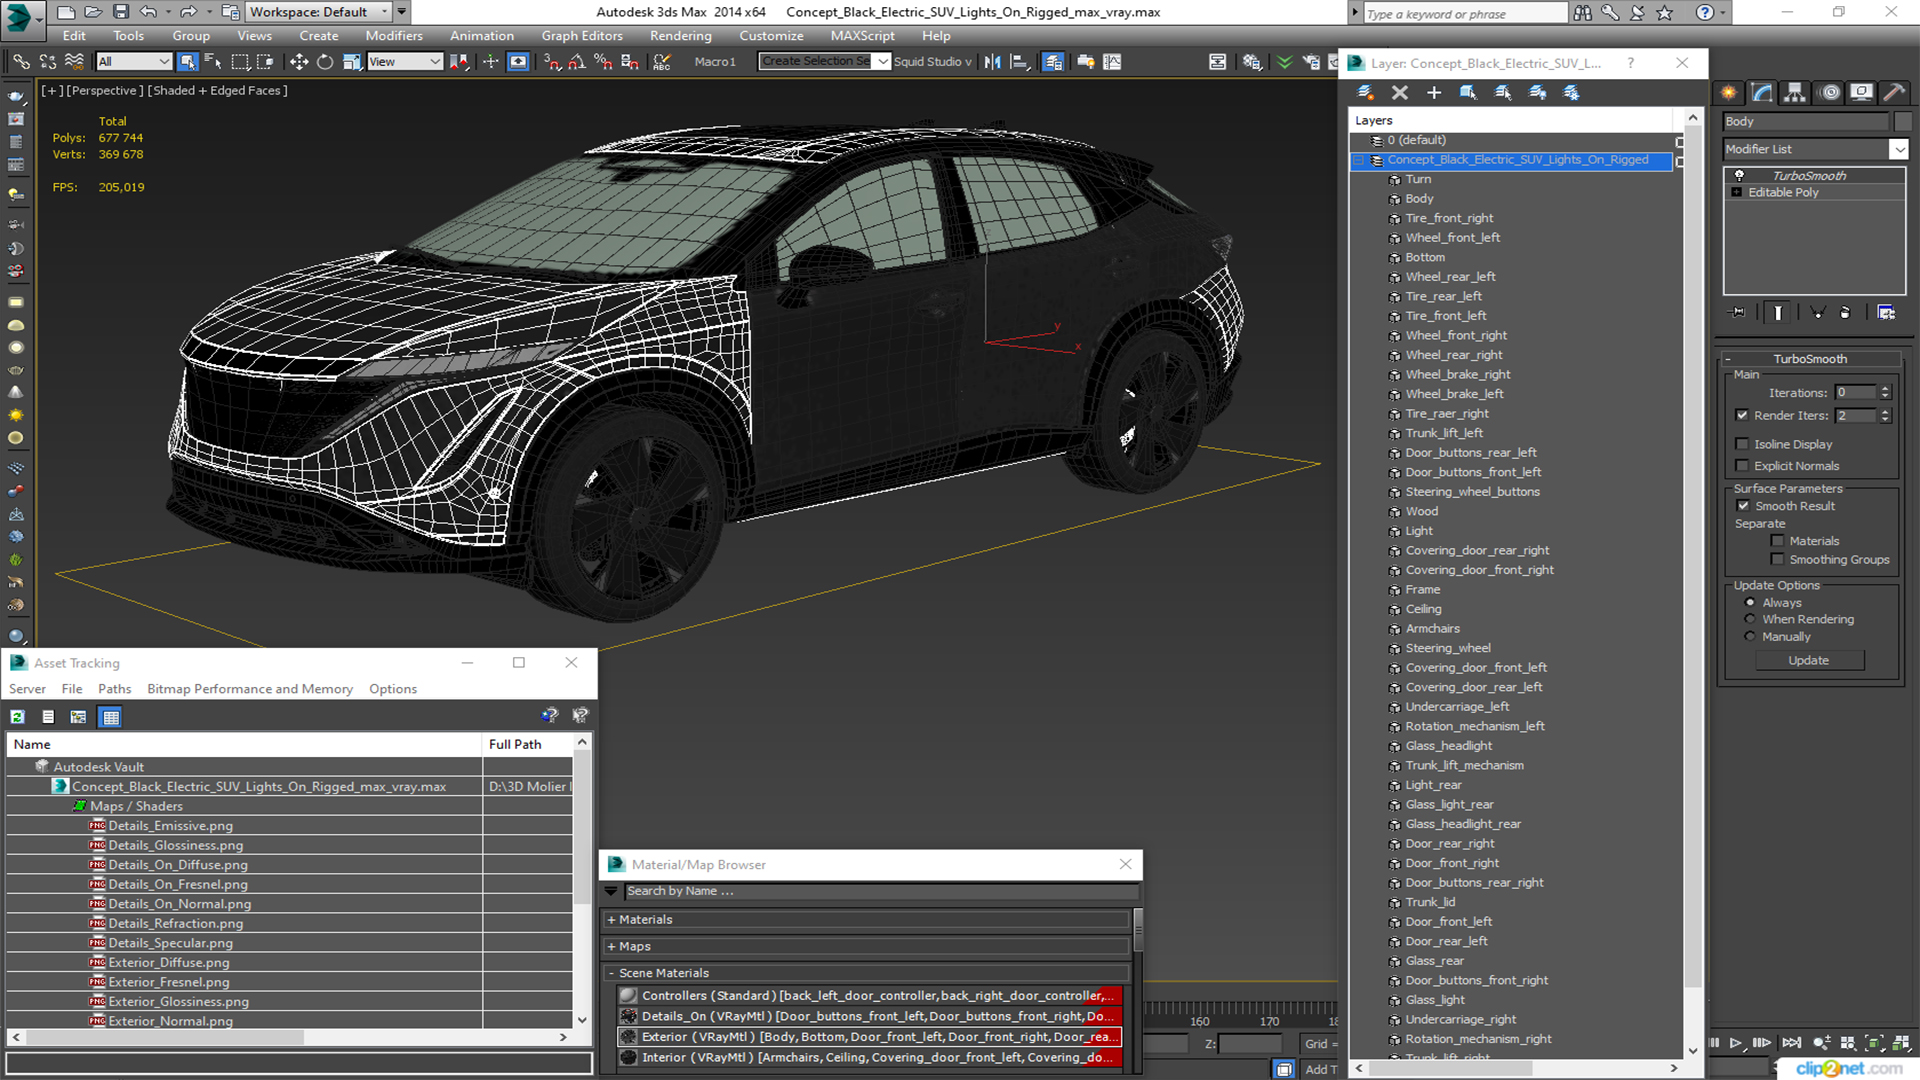Click Iterations spinner arrows

pos(1885,393)
